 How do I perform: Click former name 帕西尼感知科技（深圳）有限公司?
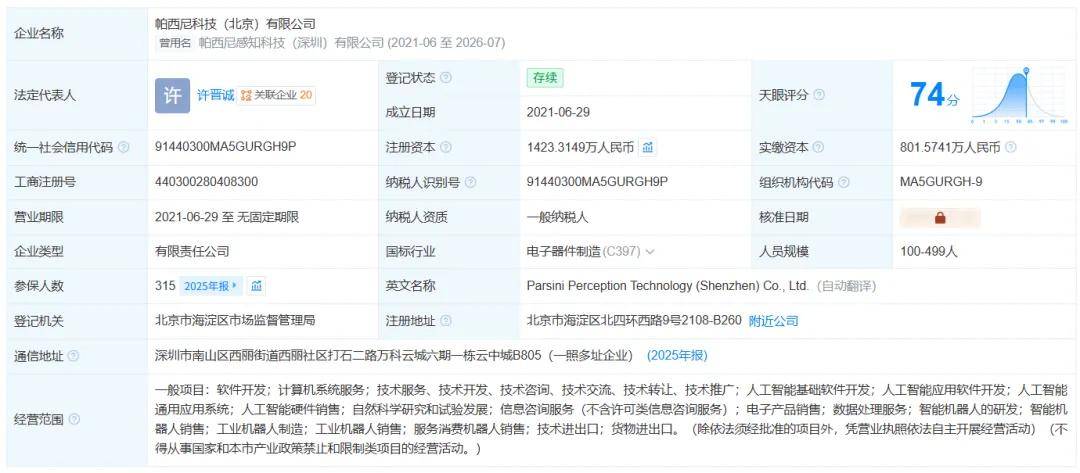pyautogui.click(x=291, y=43)
